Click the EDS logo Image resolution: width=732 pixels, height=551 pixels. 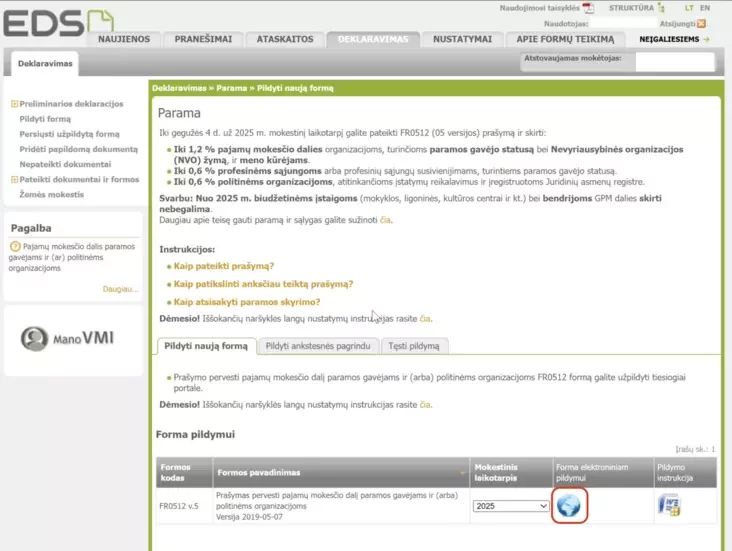point(58,22)
